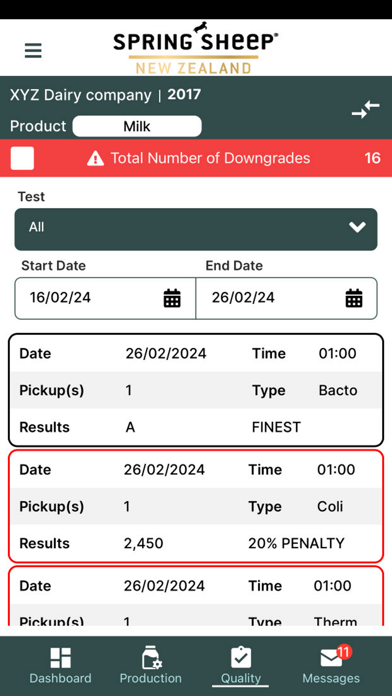Open the Coli 20% PENALTY result card
Screen dimensions: 392x696
coord(196,506)
